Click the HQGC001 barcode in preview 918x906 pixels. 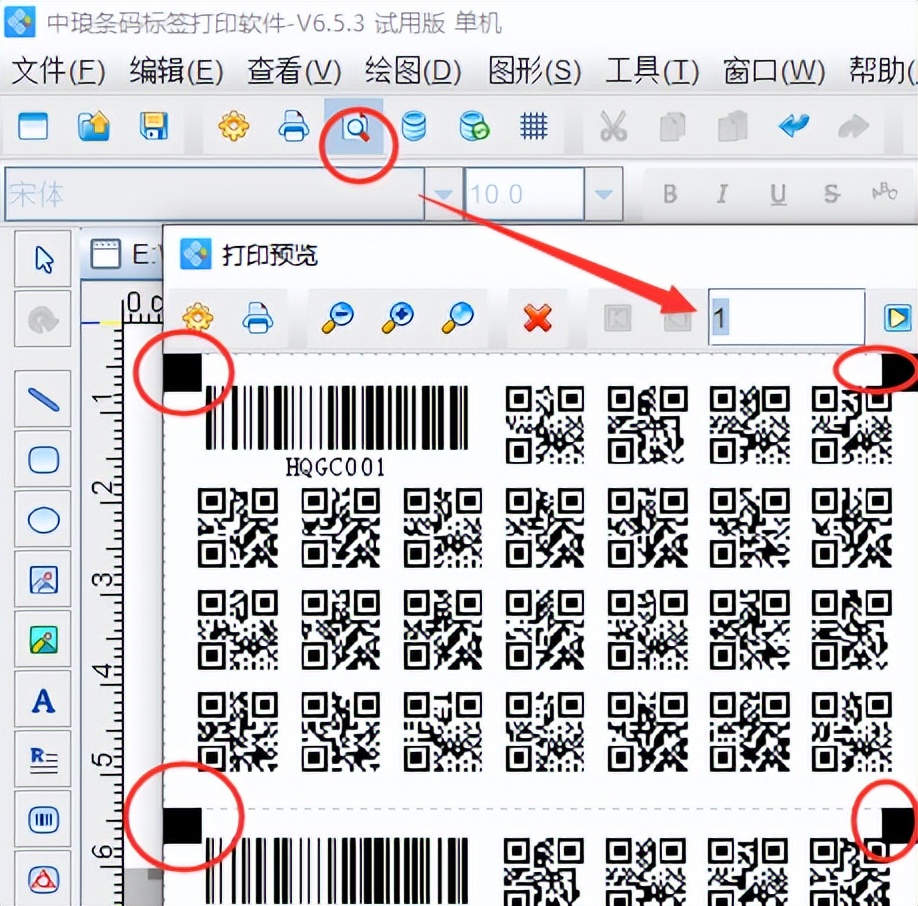click(336, 433)
